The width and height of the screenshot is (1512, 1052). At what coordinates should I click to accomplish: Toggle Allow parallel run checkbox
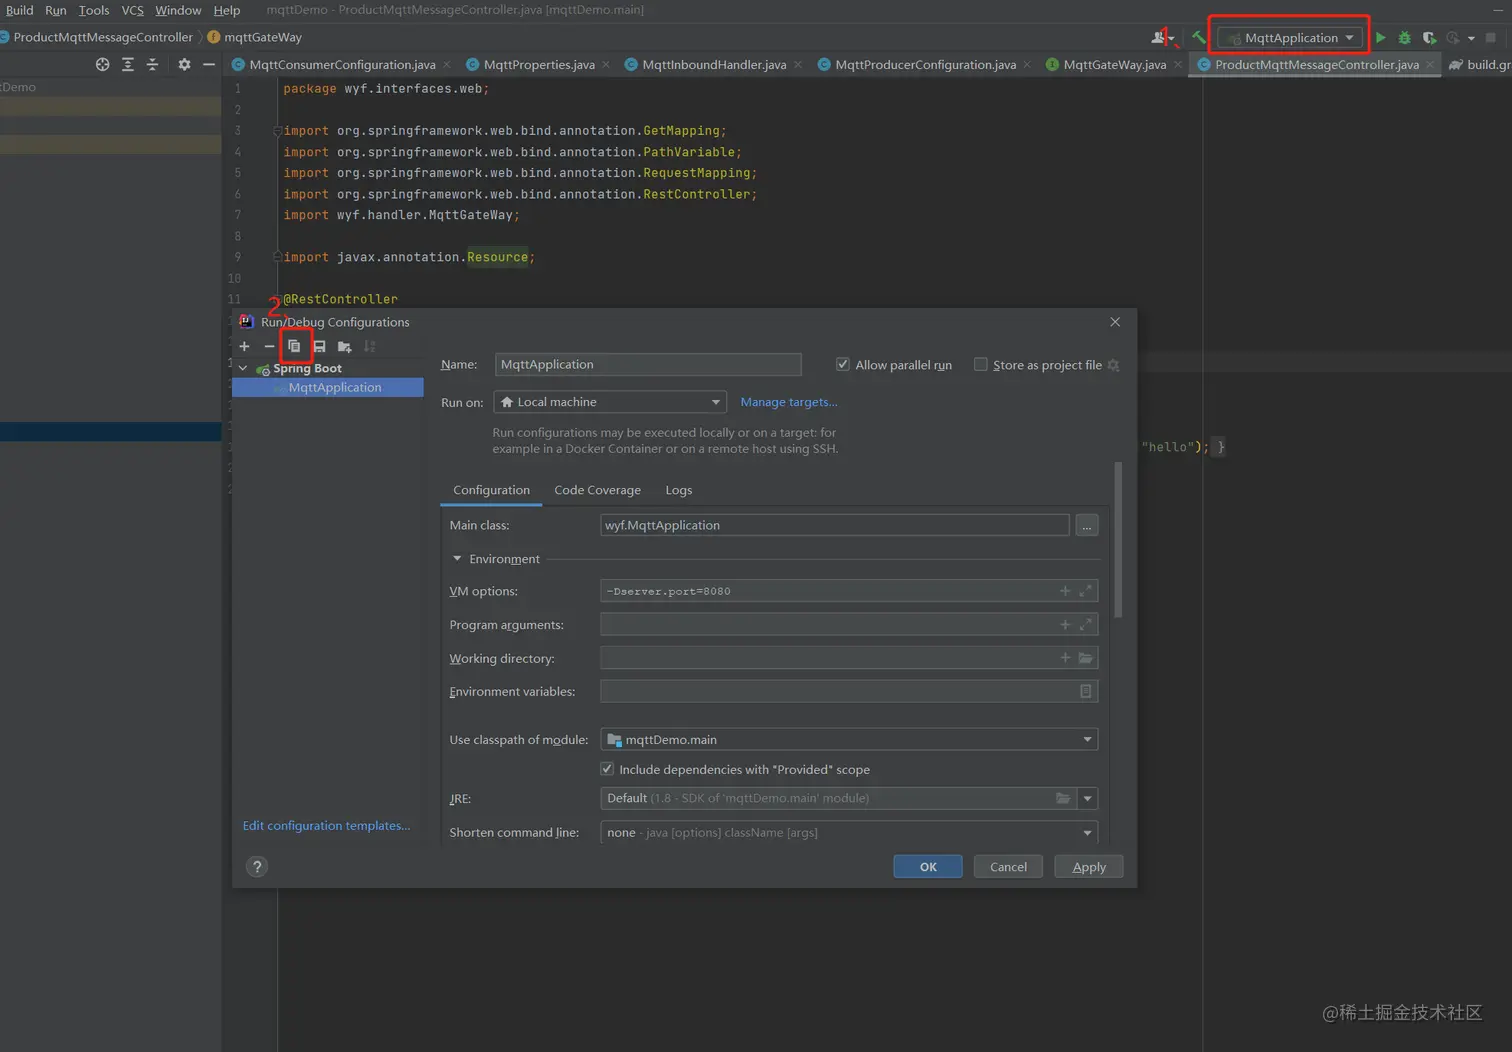843,365
